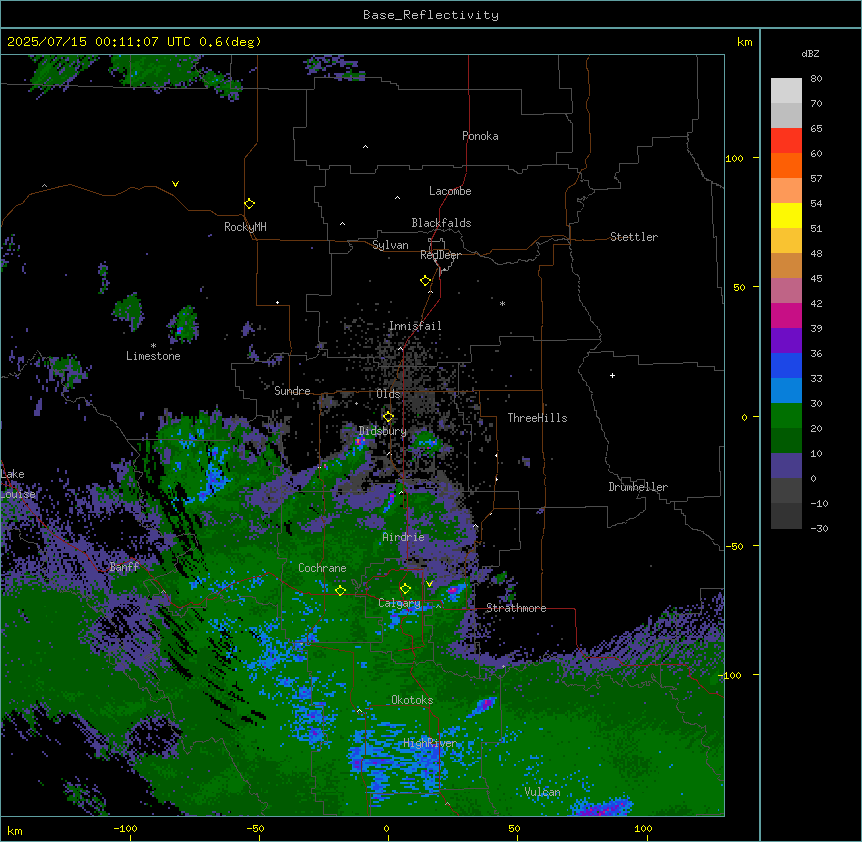Select the Olds town label
Screen dimensions: 862x842
click(x=388, y=394)
